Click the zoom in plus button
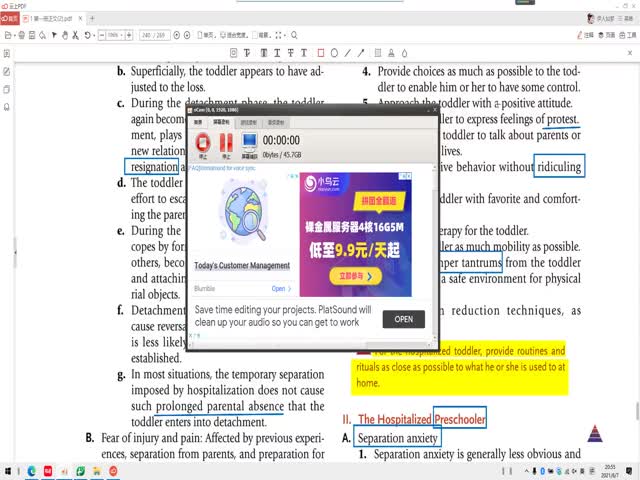Viewport: 640px width, 480px height. [x=129, y=35]
